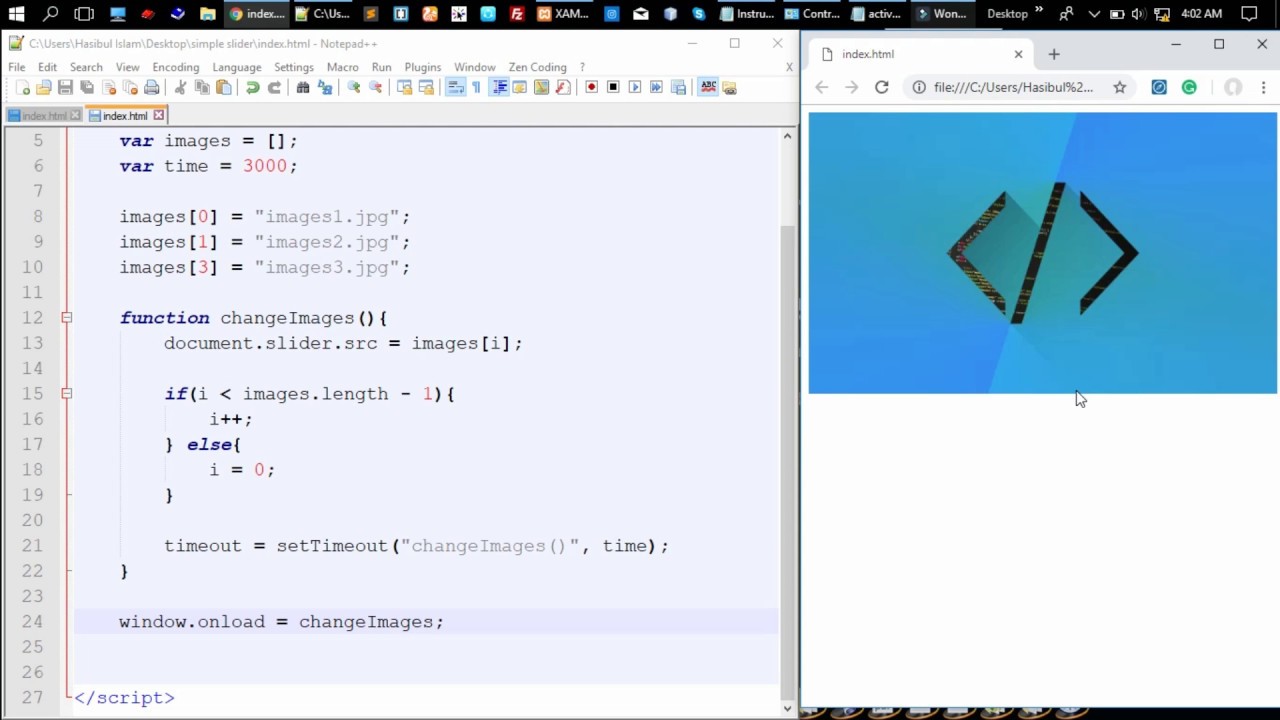
Task: Toggle word wrap in Notepad++
Action: (x=455, y=88)
